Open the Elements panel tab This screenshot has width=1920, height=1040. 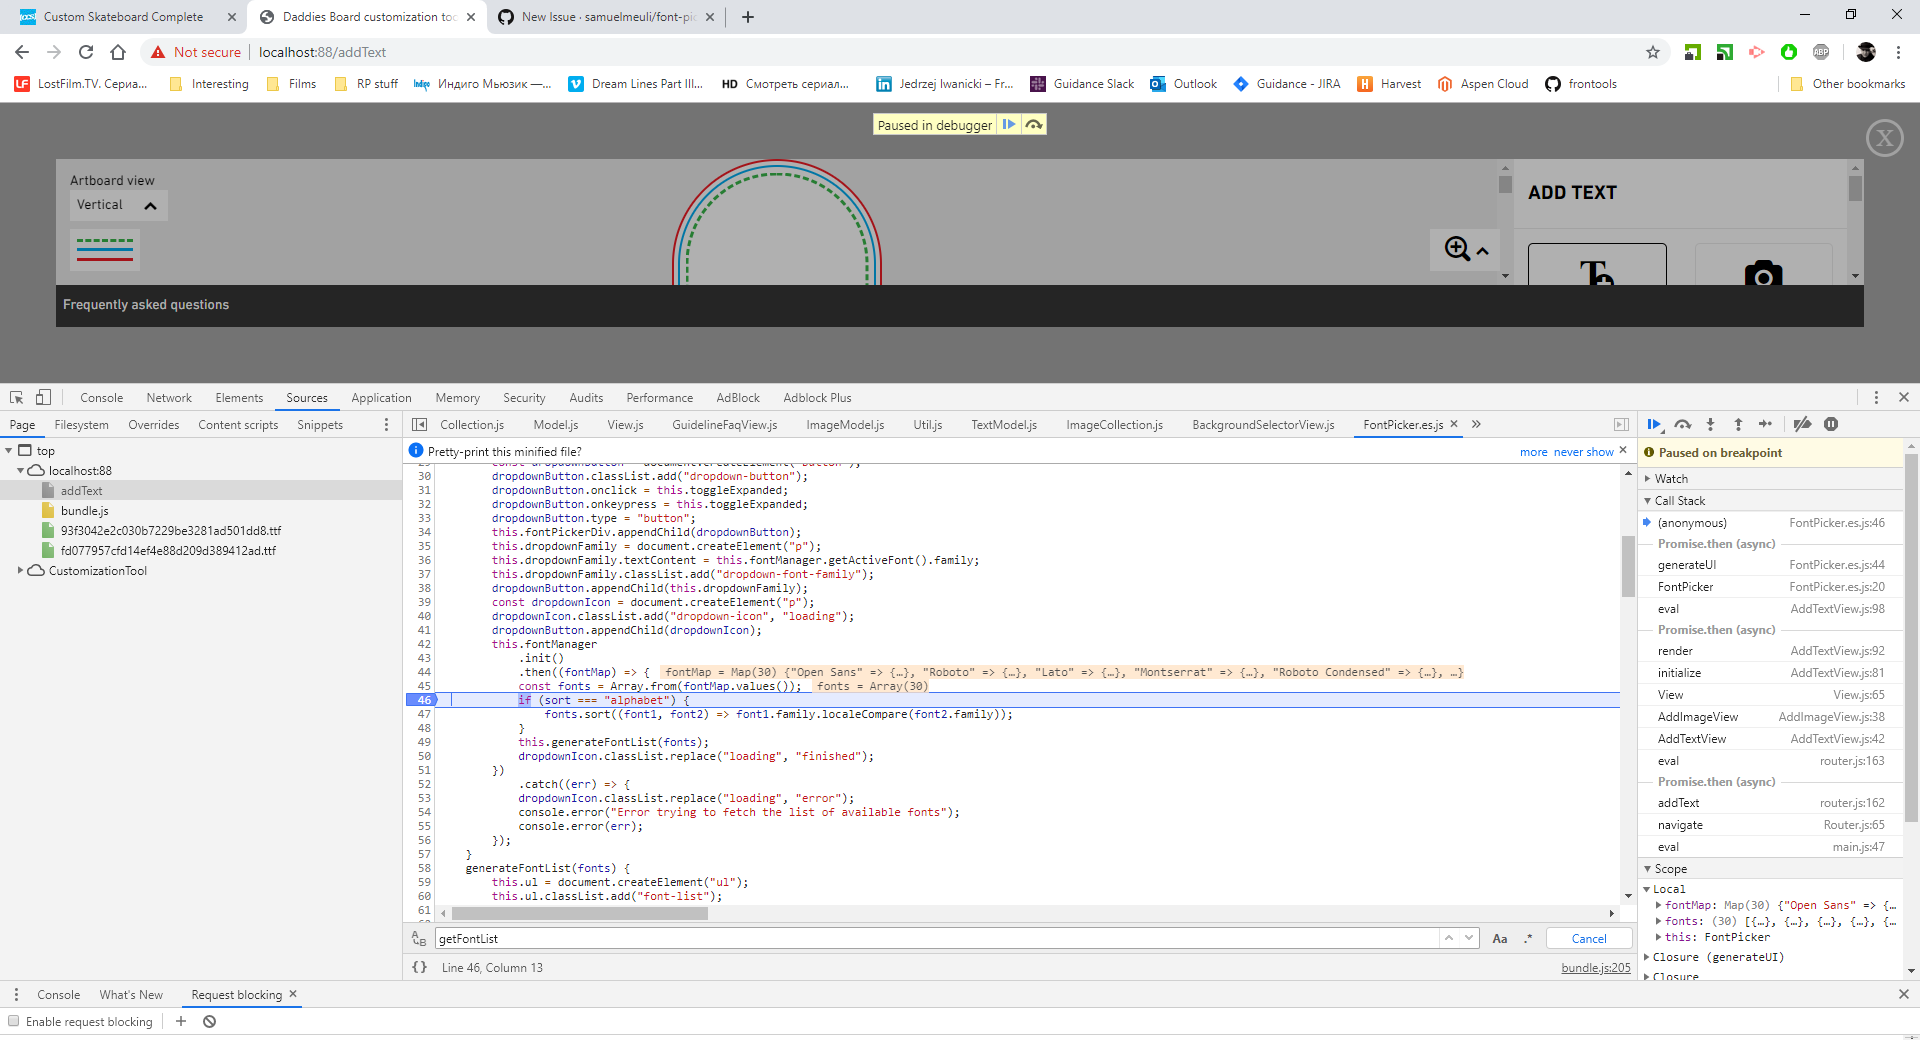(239, 397)
